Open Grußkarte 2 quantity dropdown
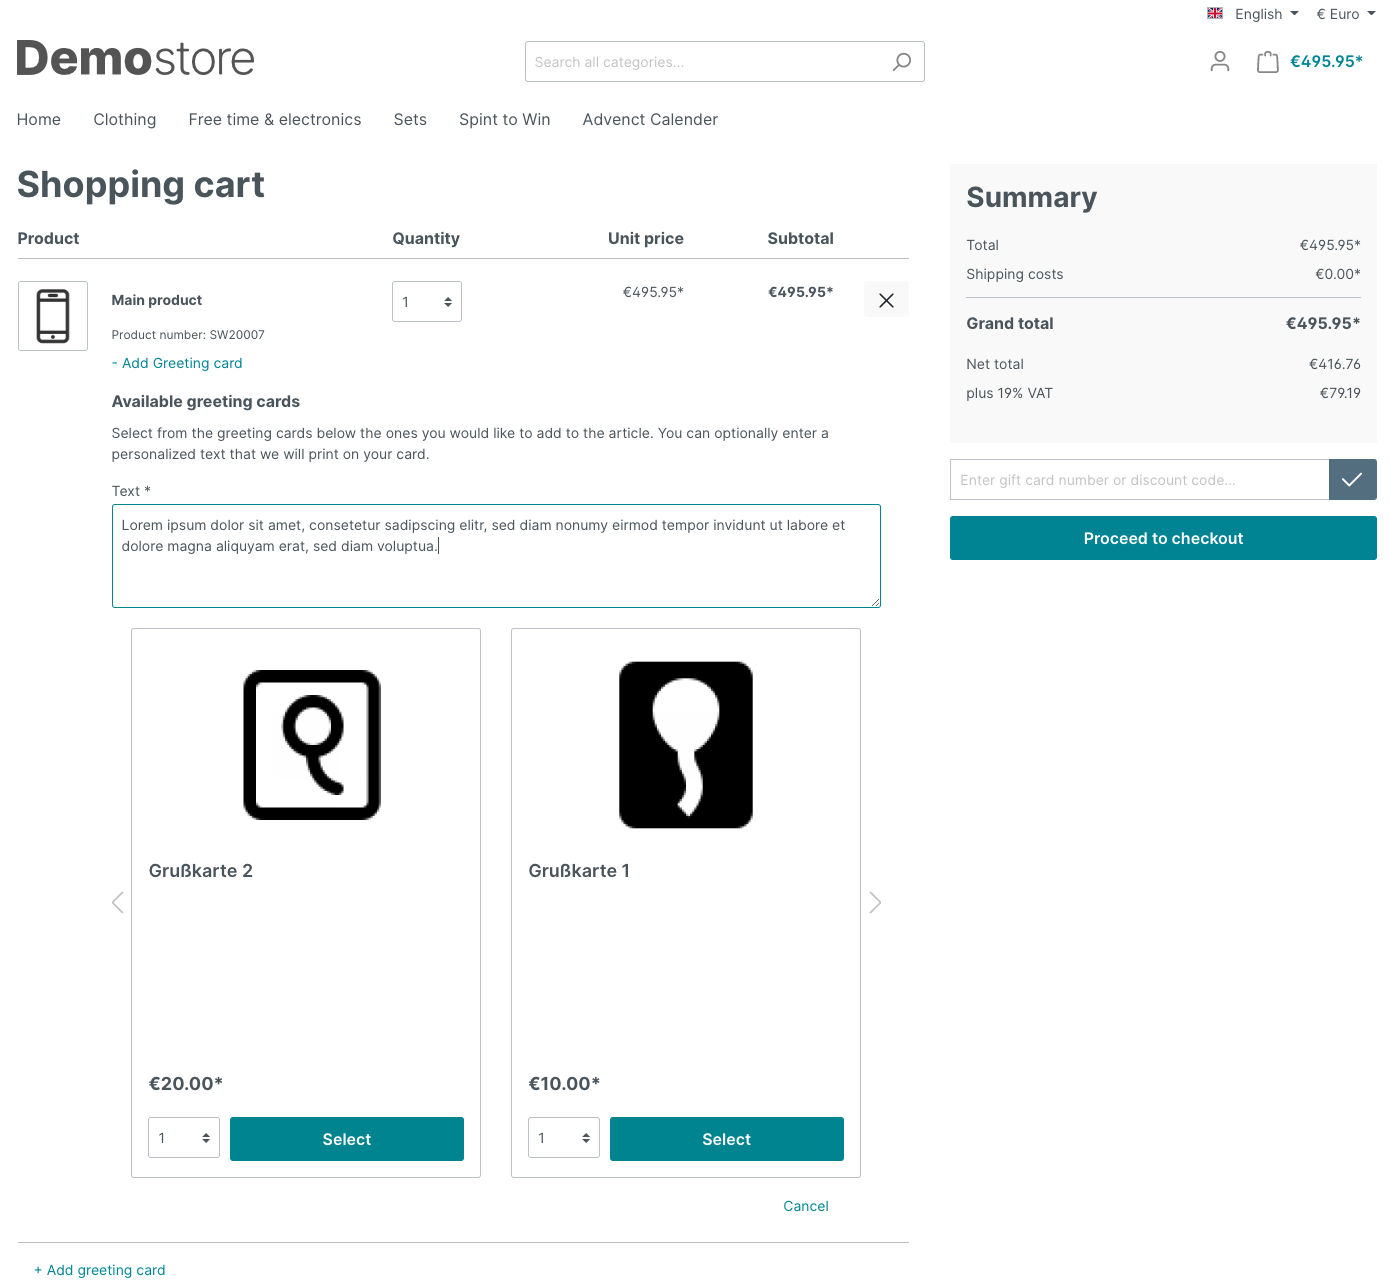This screenshot has width=1390, height=1286. point(184,1138)
